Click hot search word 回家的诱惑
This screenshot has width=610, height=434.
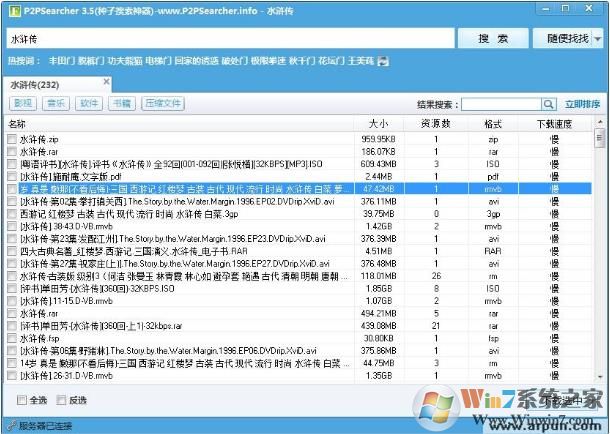coord(196,61)
